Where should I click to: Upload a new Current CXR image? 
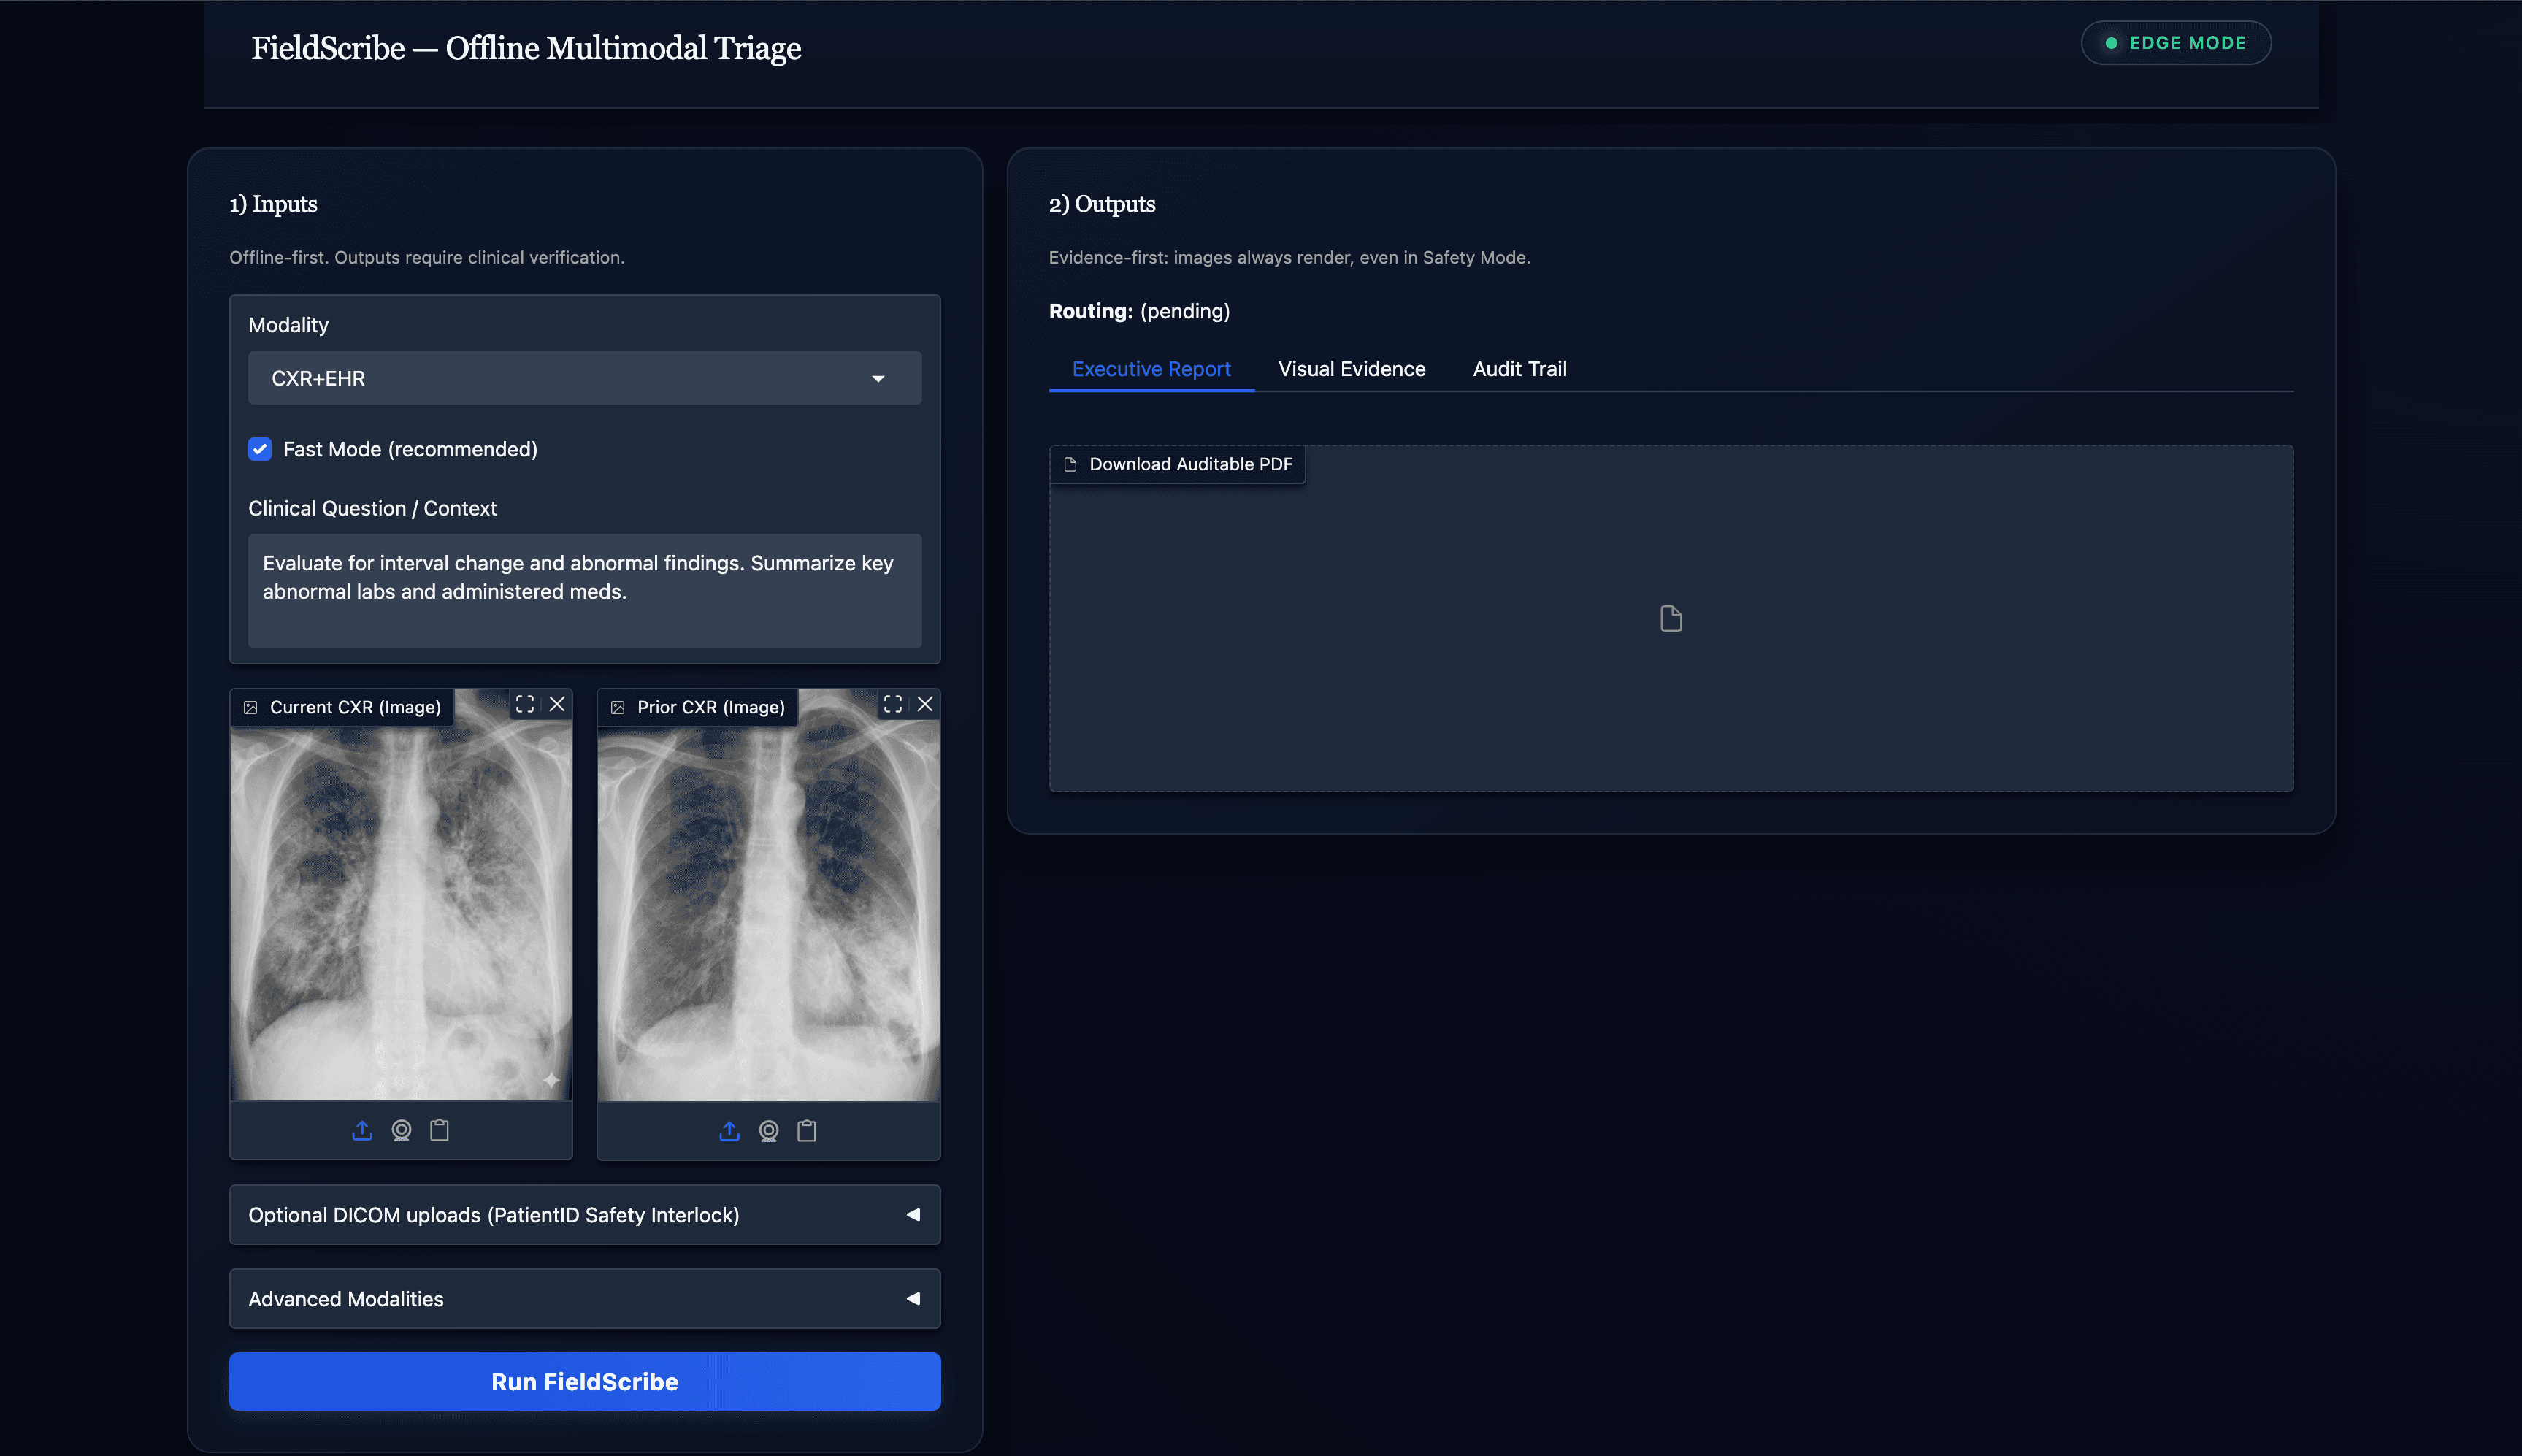363,1130
